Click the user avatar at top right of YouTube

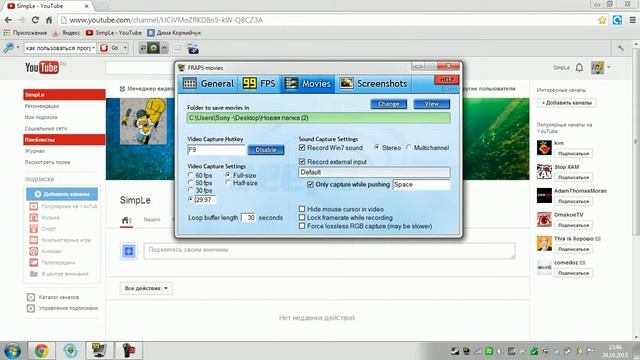(598, 67)
